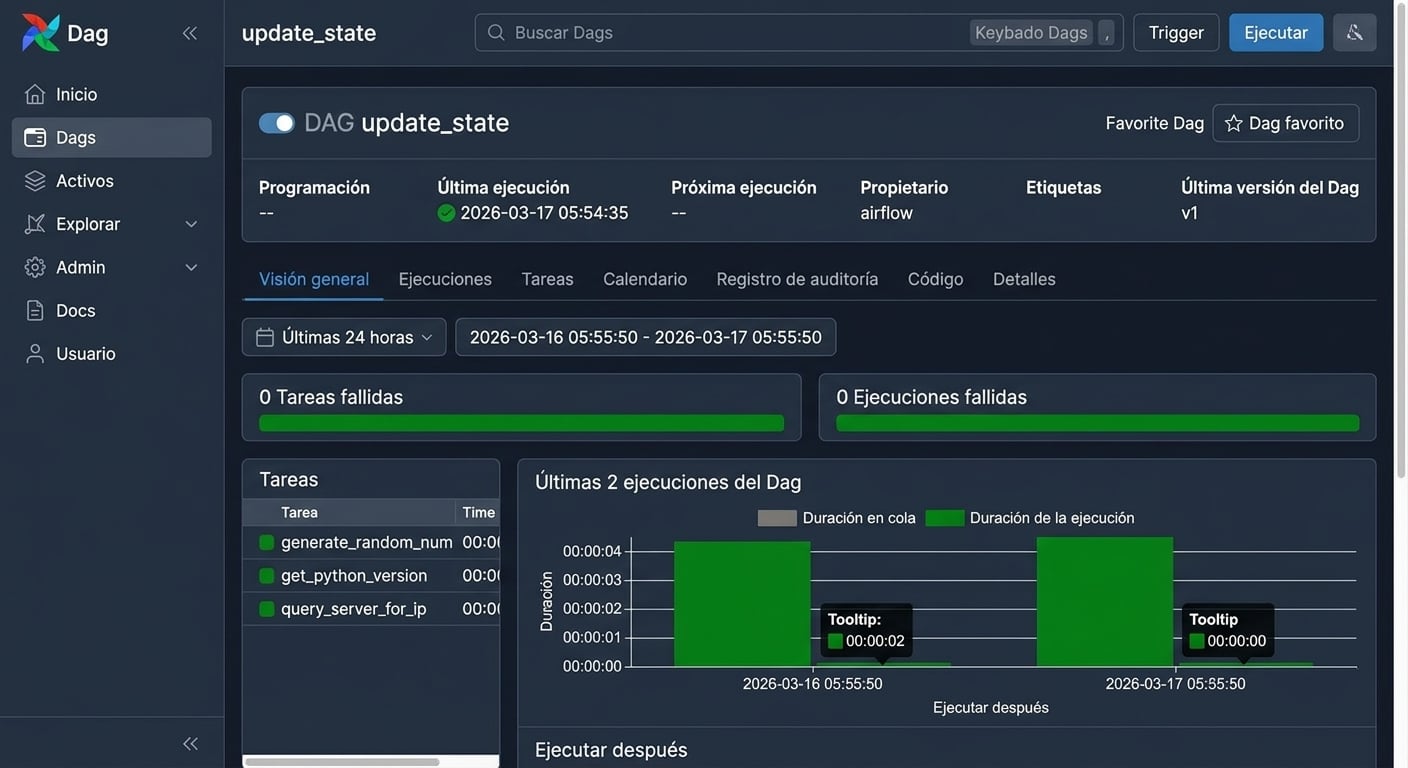This screenshot has width=1408, height=768.
Task: Toggle Duración de la ejecución legend entry
Action: click(1030, 518)
